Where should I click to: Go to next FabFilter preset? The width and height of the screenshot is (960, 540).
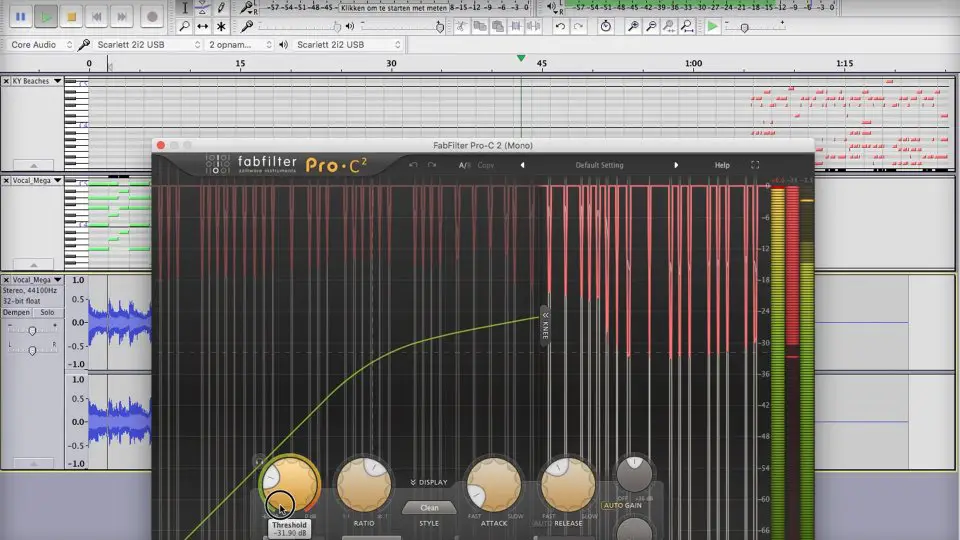[x=676, y=165]
